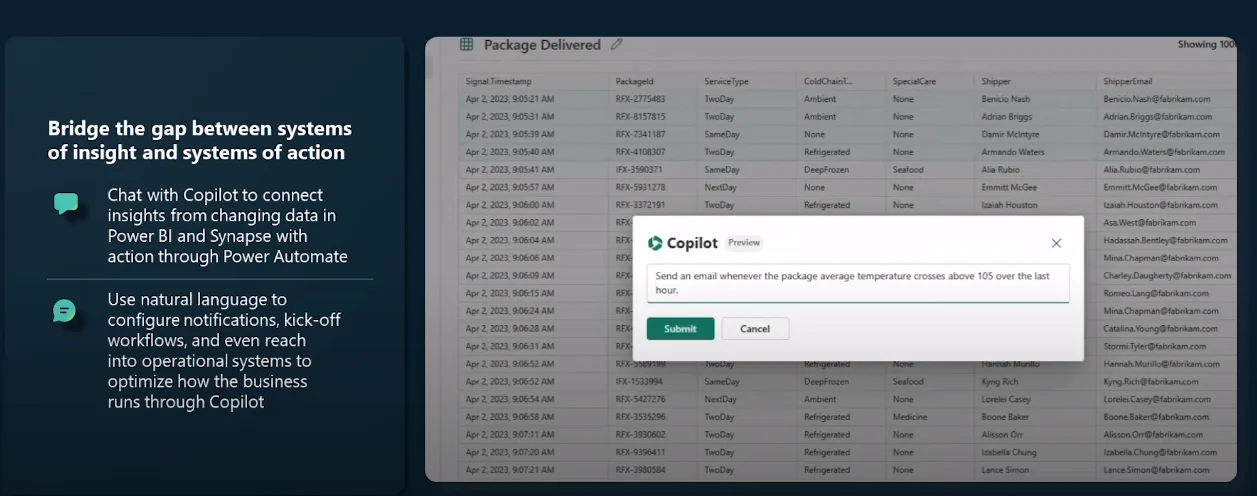This screenshot has height=496, width=1257.
Task: Click shipper name Damir McIntyre
Action: point(1011,134)
